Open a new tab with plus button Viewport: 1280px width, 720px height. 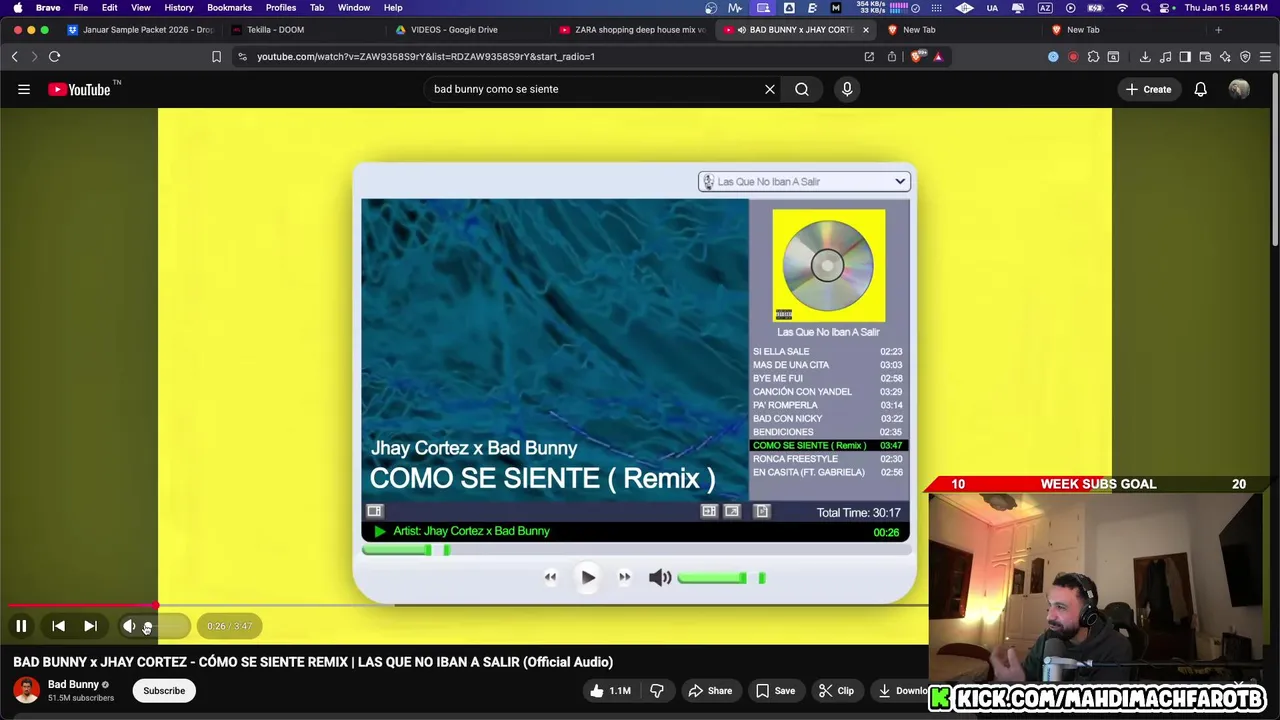pos(1218,30)
